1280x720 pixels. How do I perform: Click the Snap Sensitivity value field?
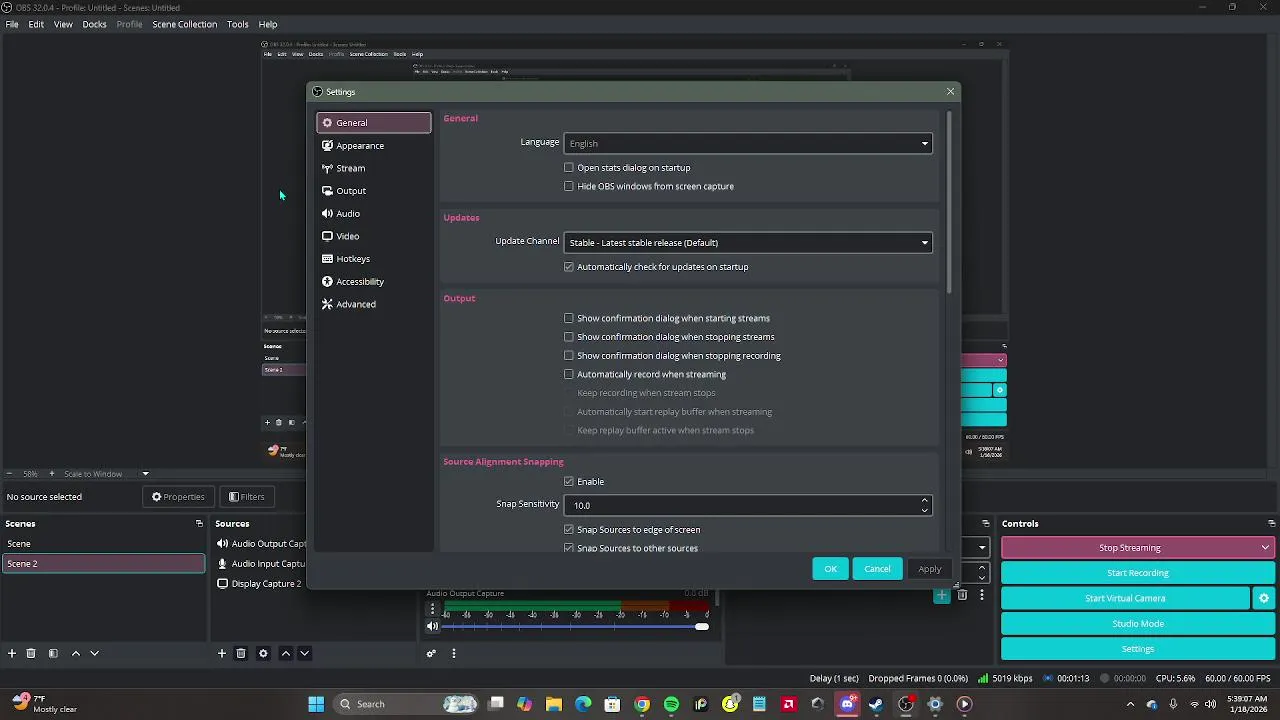click(740, 505)
